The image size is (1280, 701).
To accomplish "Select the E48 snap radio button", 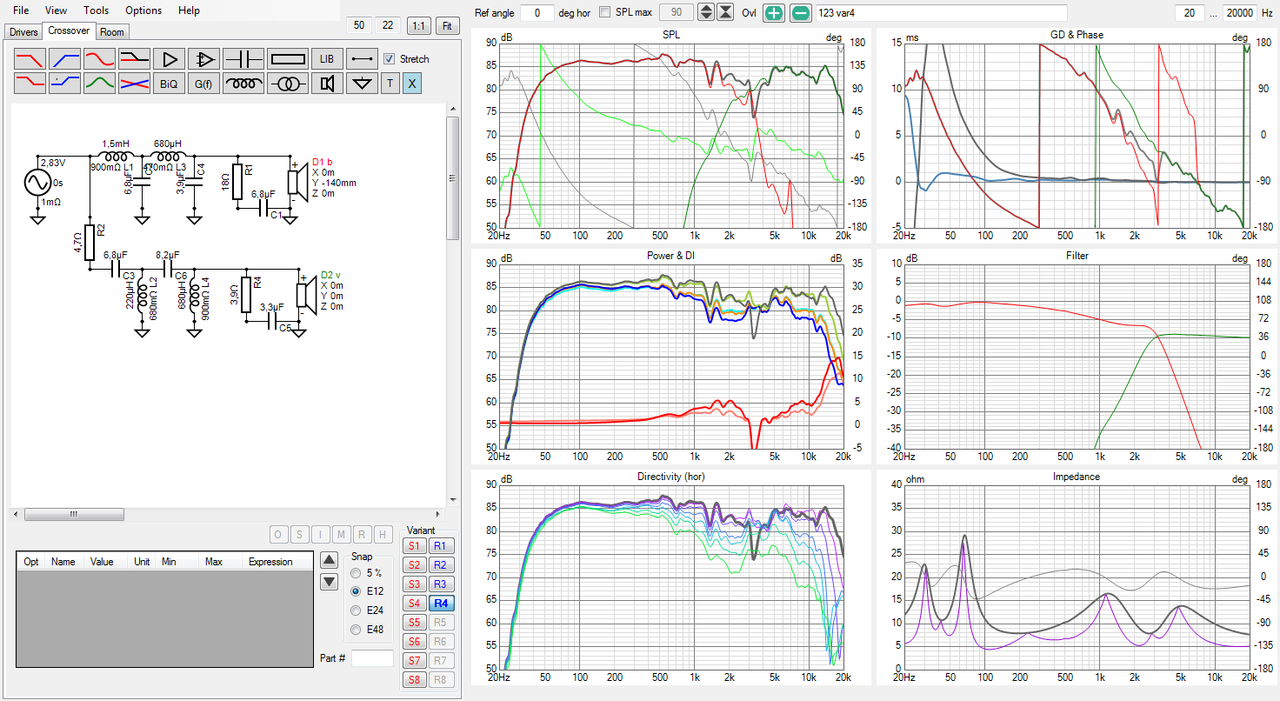I will (357, 630).
